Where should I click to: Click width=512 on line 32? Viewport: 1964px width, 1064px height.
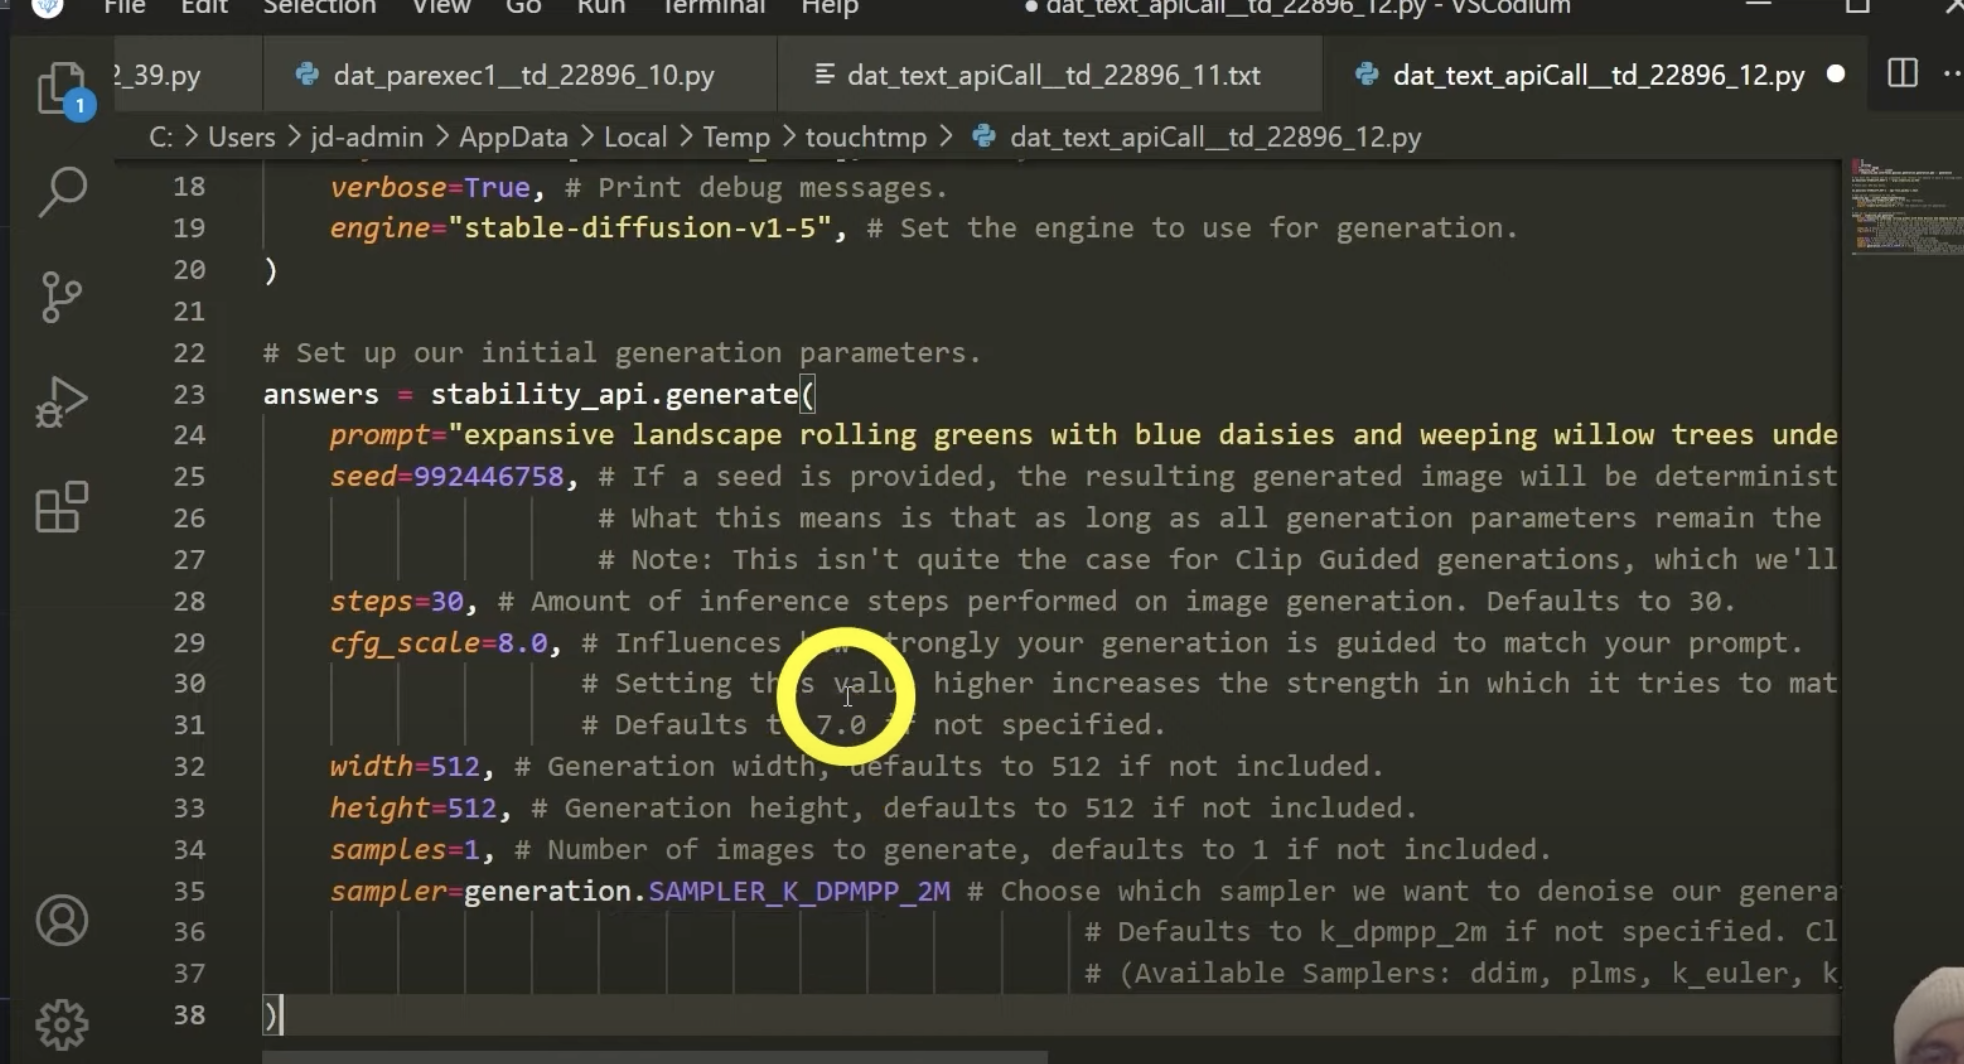coord(405,767)
